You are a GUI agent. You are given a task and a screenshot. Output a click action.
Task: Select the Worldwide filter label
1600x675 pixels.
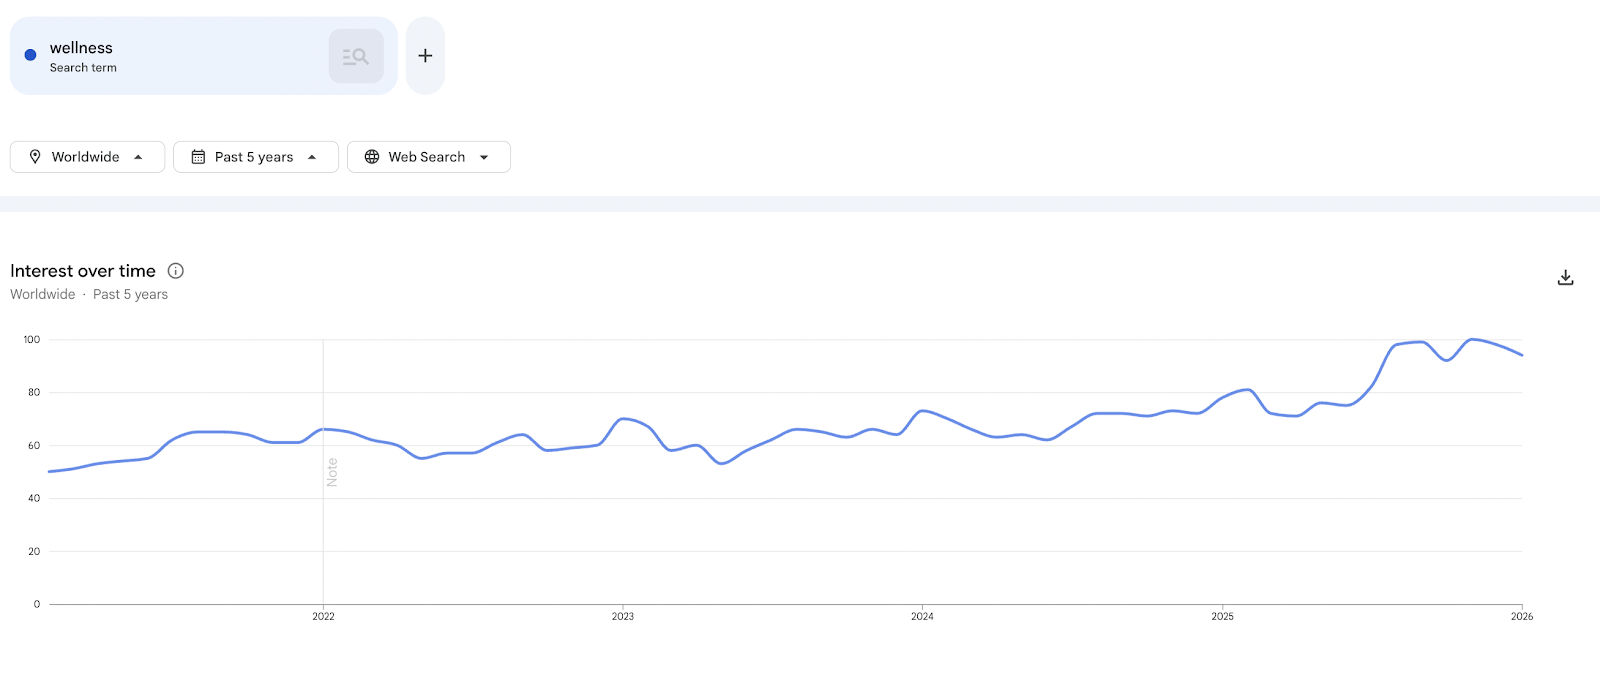tap(85, 157)
